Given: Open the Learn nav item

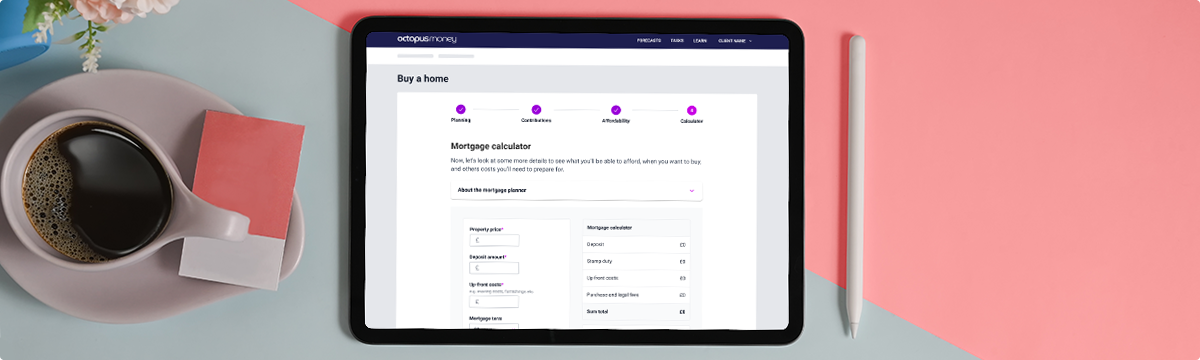Looking at the screenshot, I should pyautogui.click(x=700, y=41).
